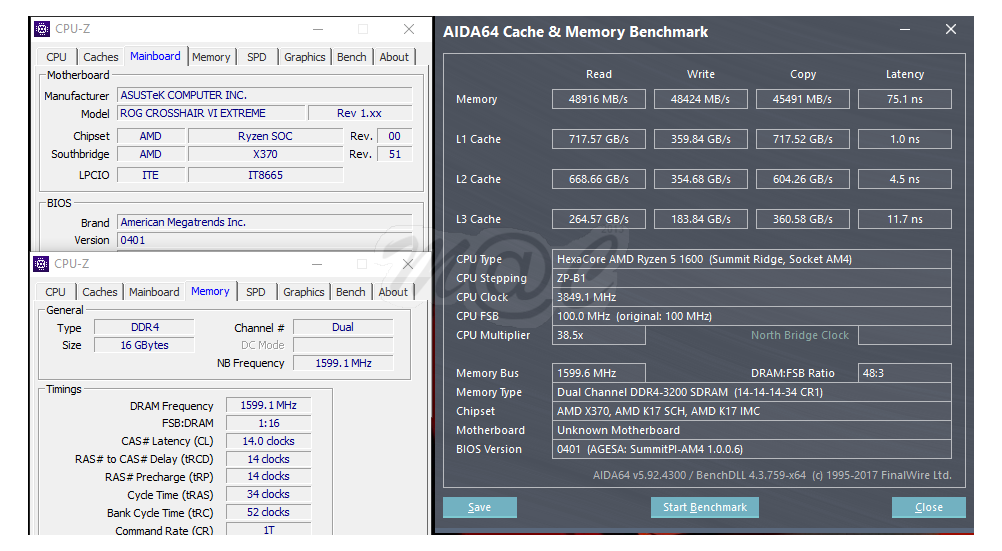Image resolution: width=1002 pixels, height=551 pixels.
Task: Click the Memory Read result field 48916 MB/s
Action: point(599,99)
